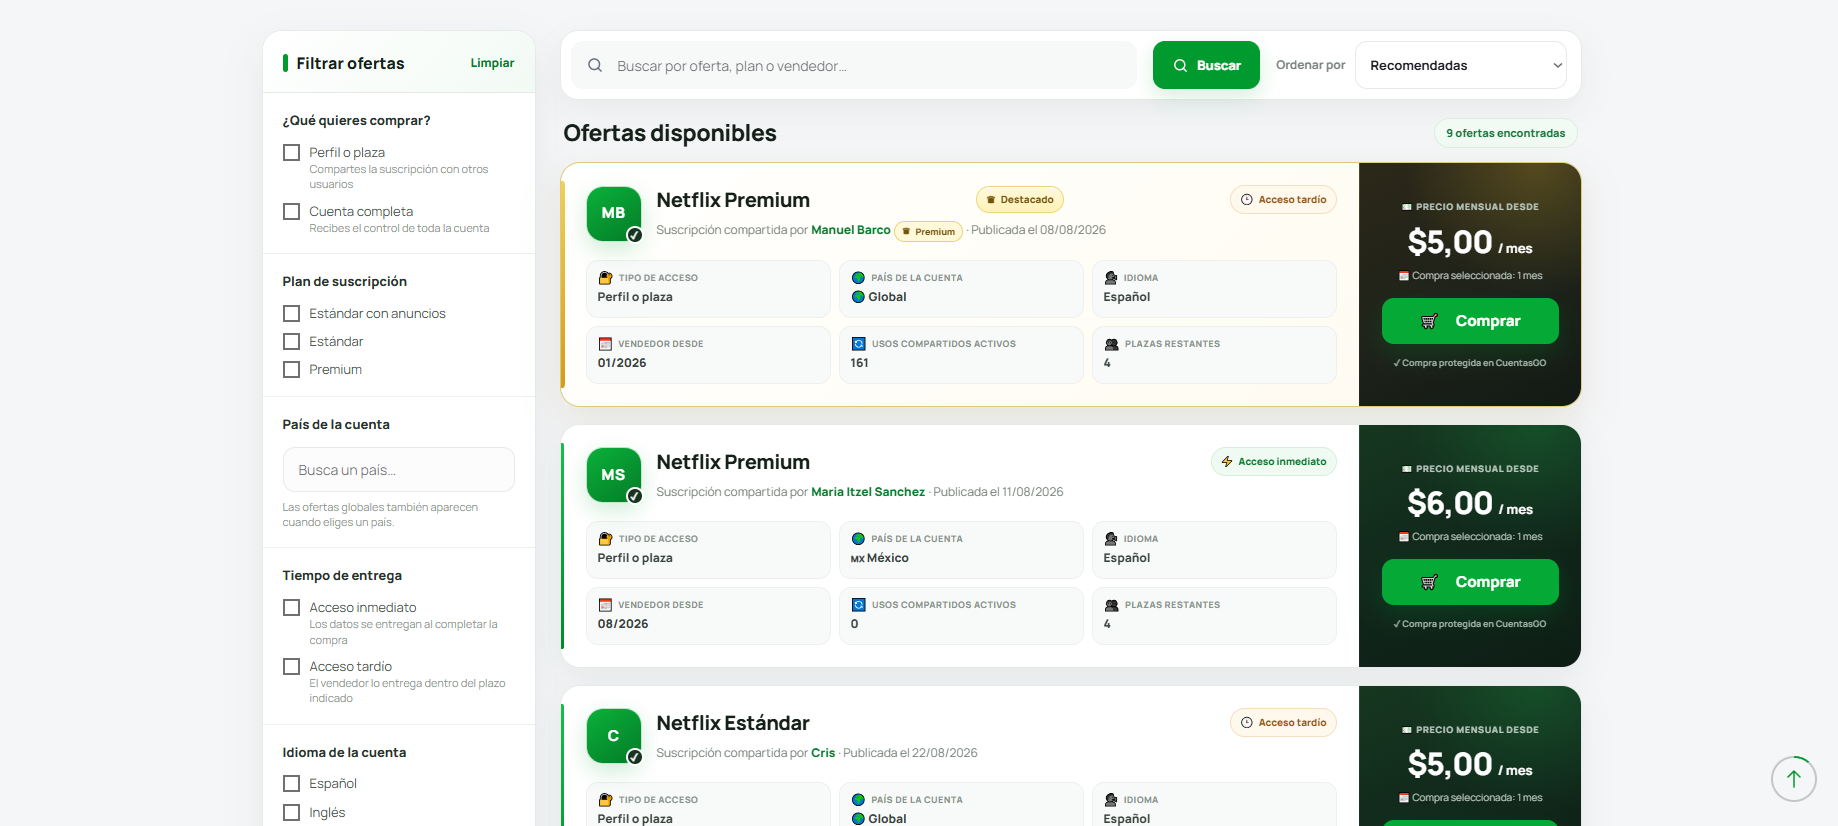1838x826 pixels.
Task: Check the Inglés language filter
Action: click(292, 813)
